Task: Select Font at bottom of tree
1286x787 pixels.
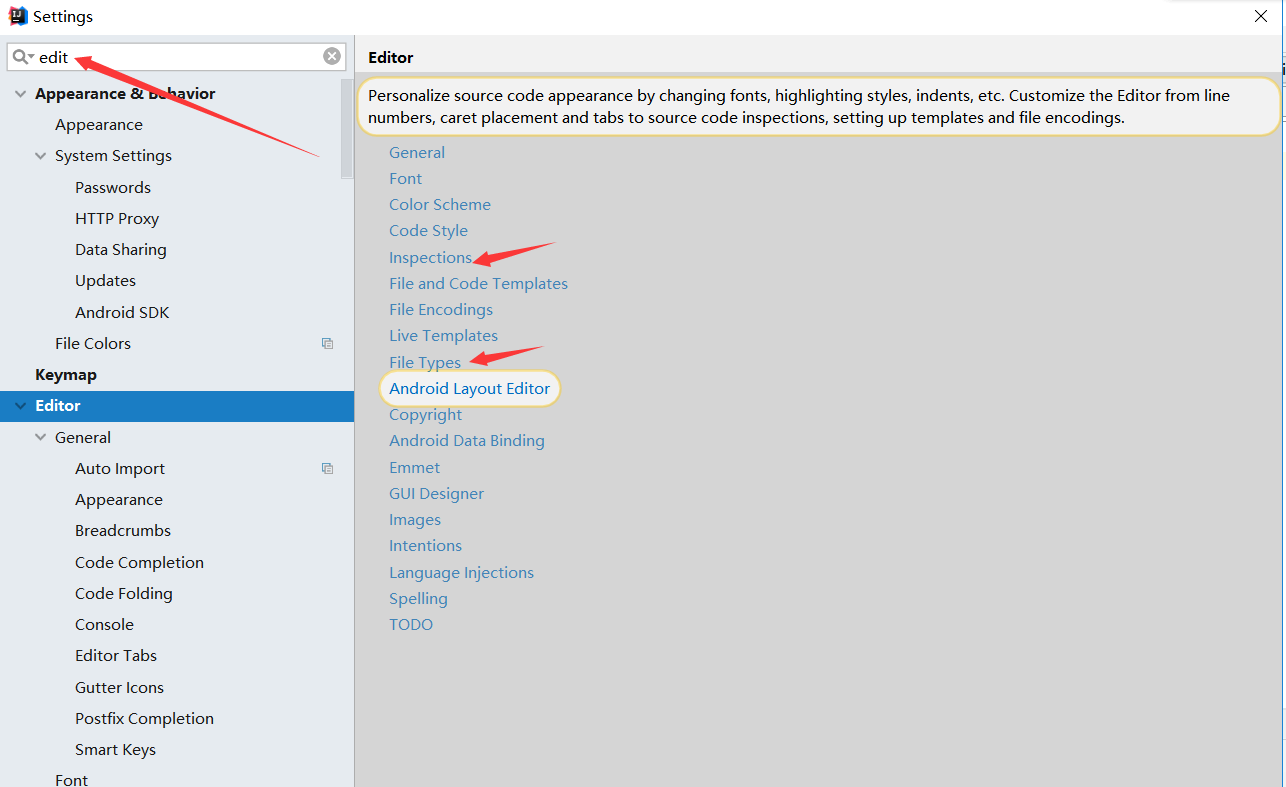Action: [x=71, y=779]
